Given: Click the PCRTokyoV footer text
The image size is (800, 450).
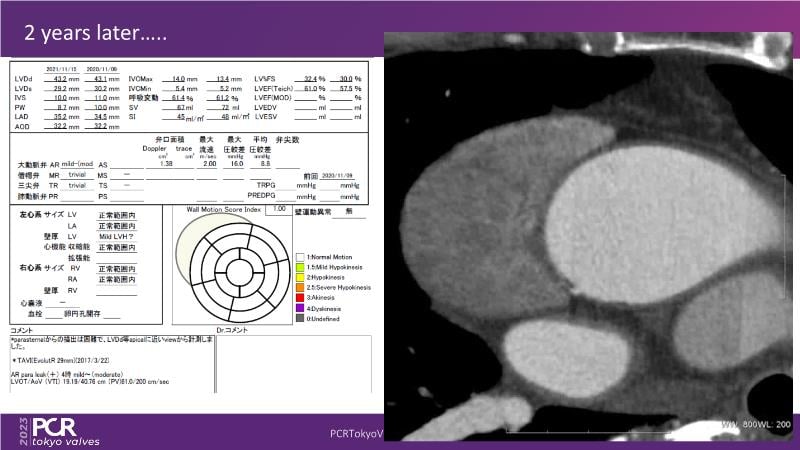Looking at the screenshot, I should (357, 433).
